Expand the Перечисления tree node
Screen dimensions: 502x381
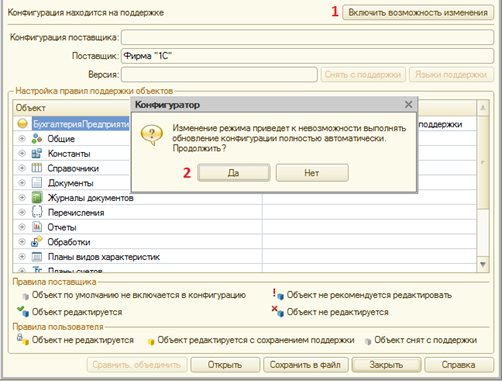point(22,212)
